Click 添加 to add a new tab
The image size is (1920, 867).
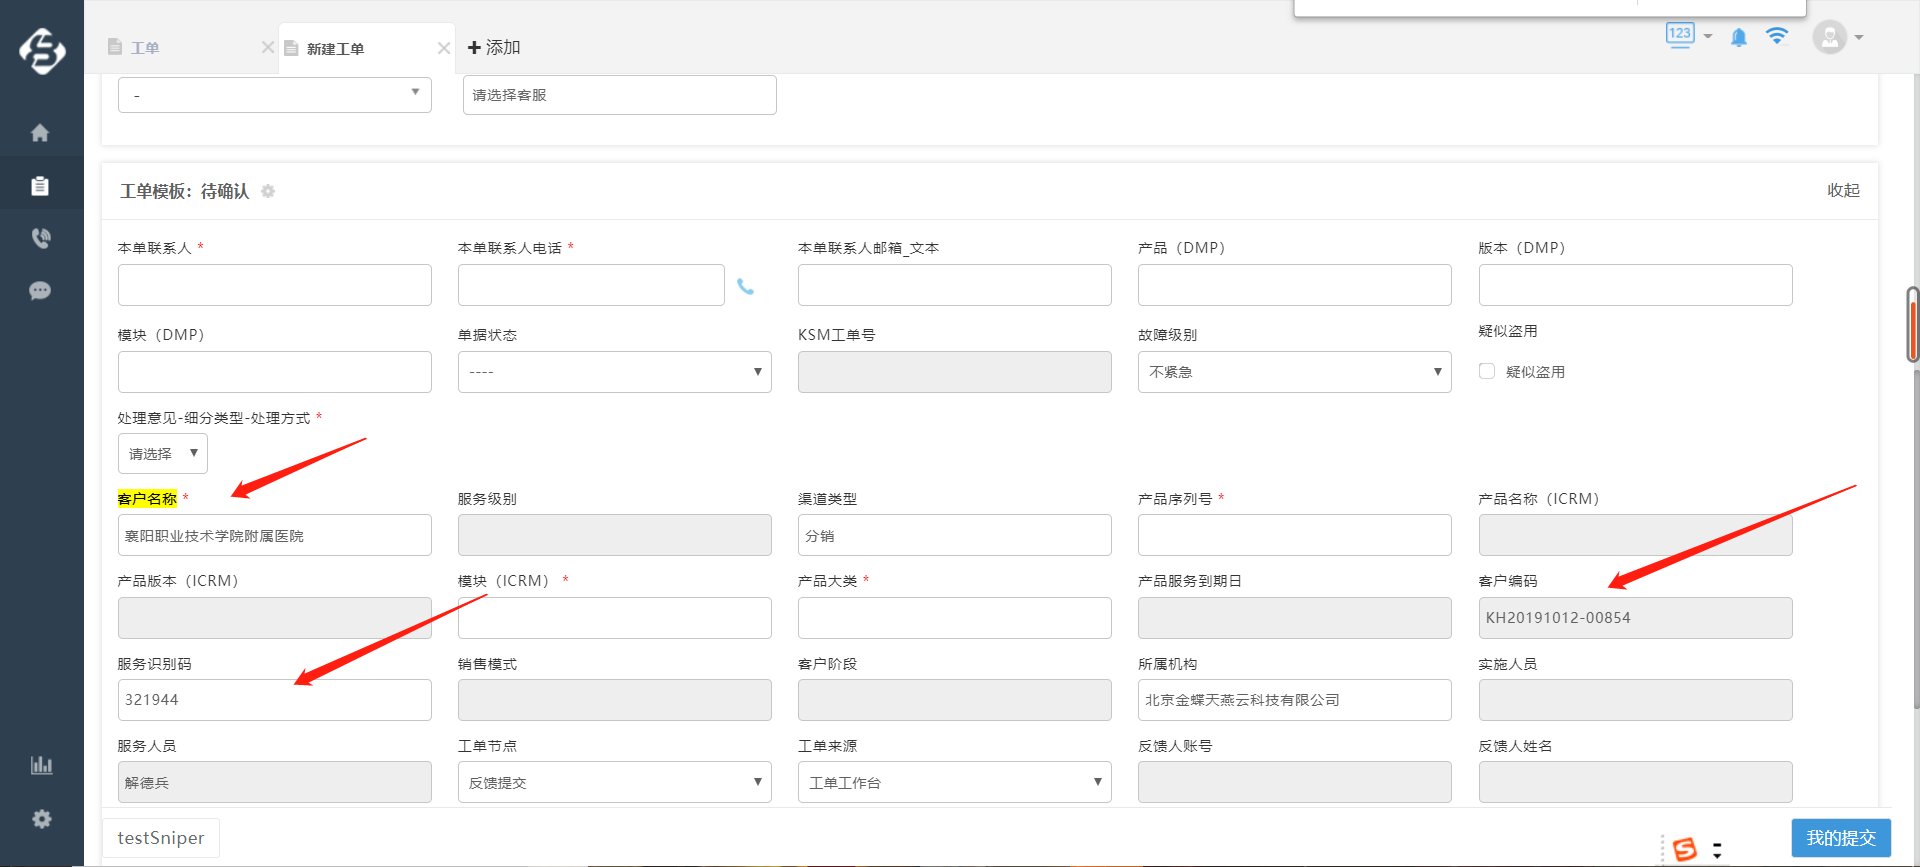click(x=494, y=48)
